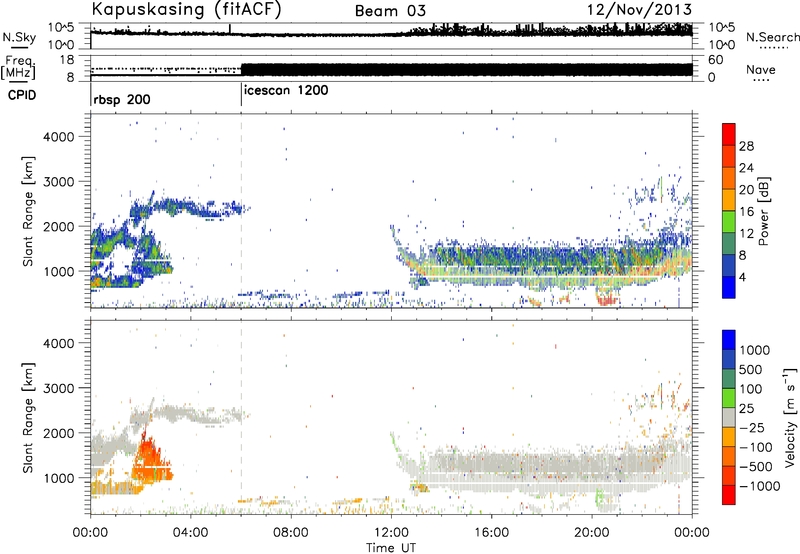Click the 1000 value atop Velocity color bar
The image size is (800, 554).
point(755,350)
